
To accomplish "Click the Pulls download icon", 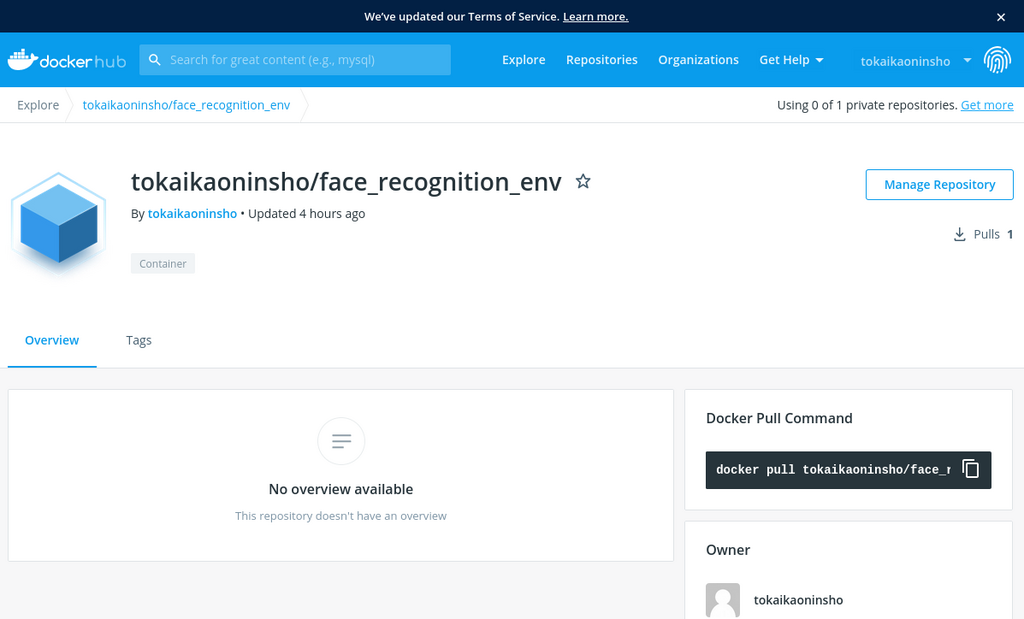I will click(x=959, y=234).
